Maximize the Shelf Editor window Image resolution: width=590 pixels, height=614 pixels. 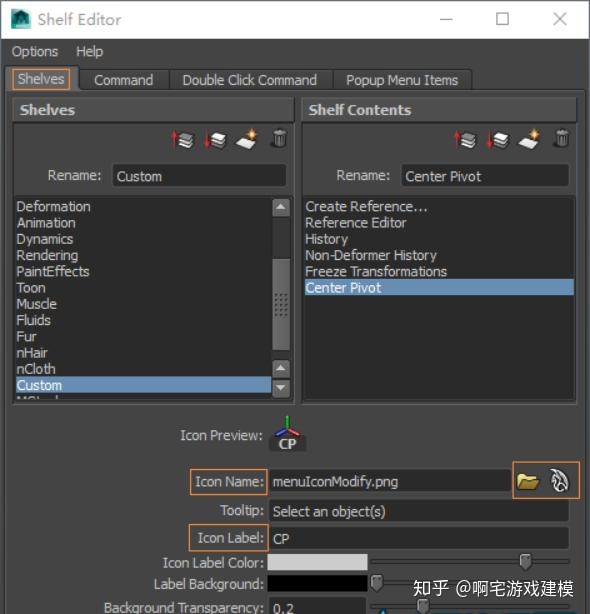pos(502,19)
